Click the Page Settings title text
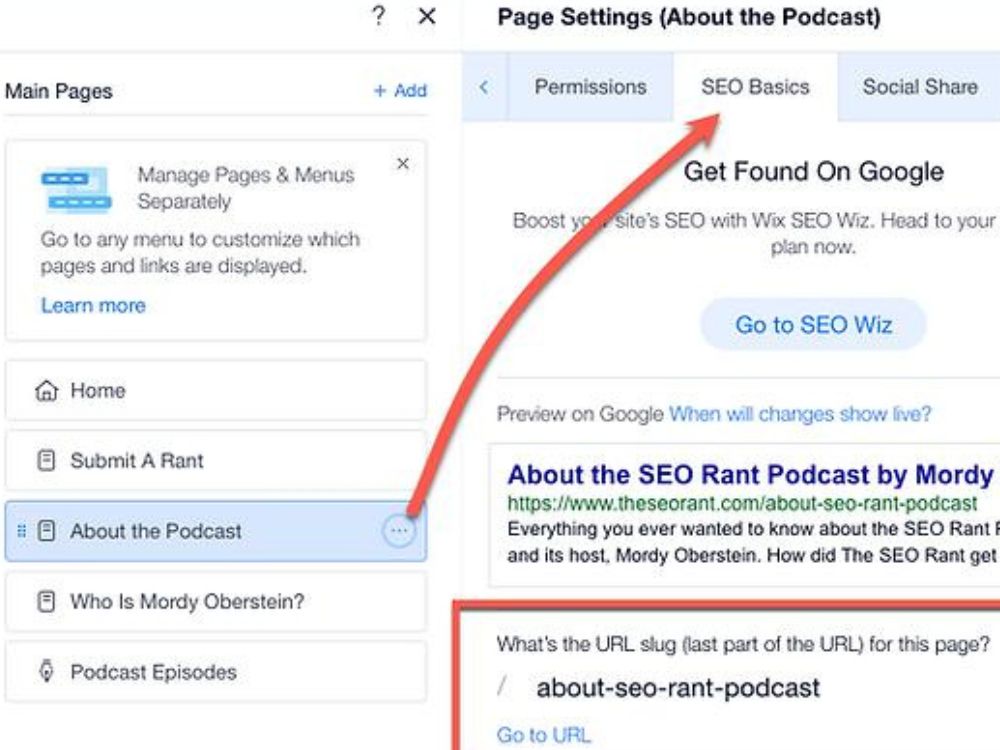Image resolution: width=1000 pixels, height=750 pixels. point(689,17)
